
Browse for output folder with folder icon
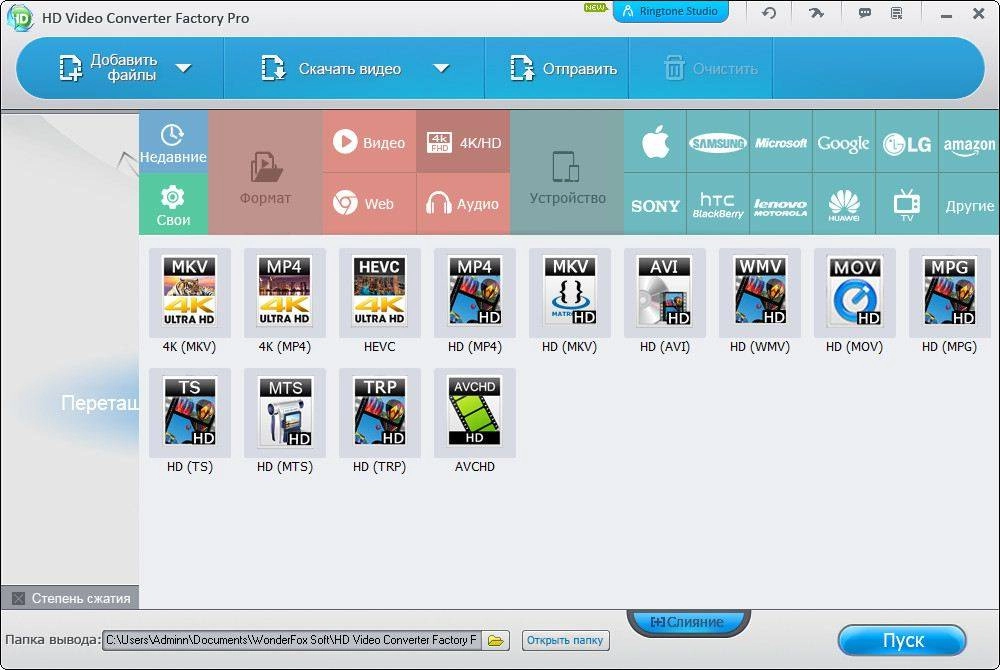(496, 640)
